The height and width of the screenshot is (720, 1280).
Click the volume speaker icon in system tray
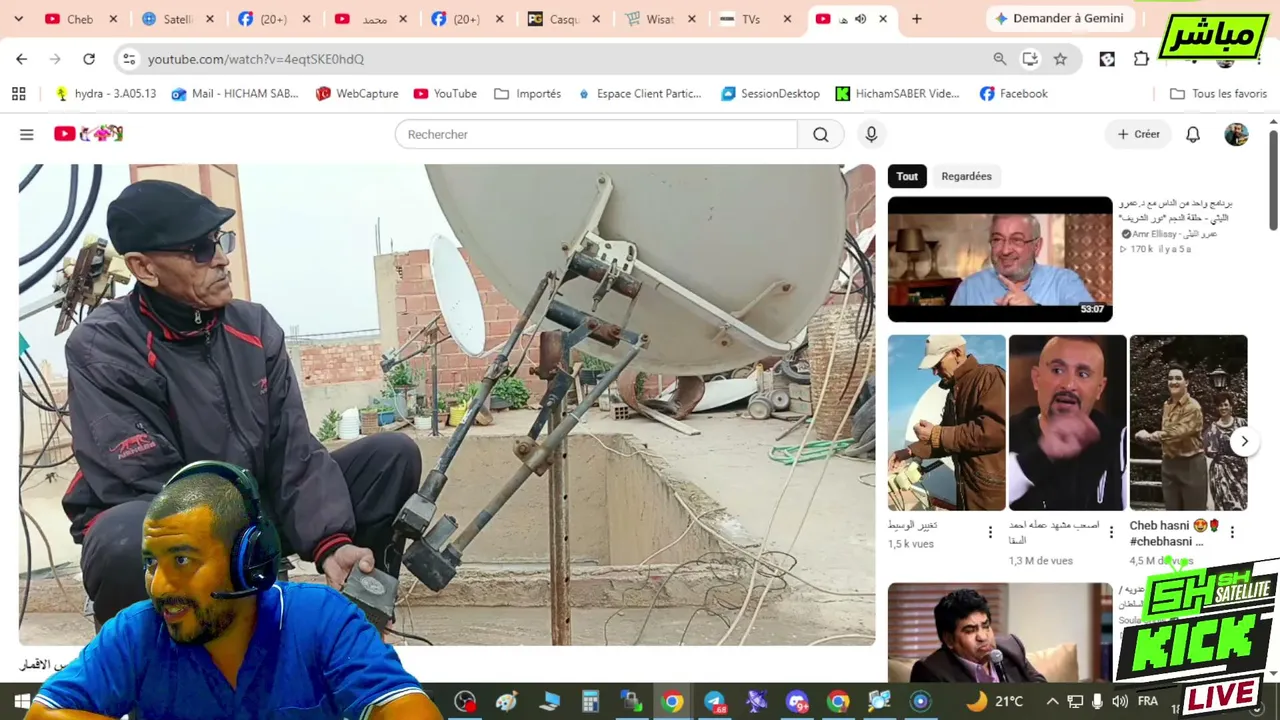pos(1120,701)
